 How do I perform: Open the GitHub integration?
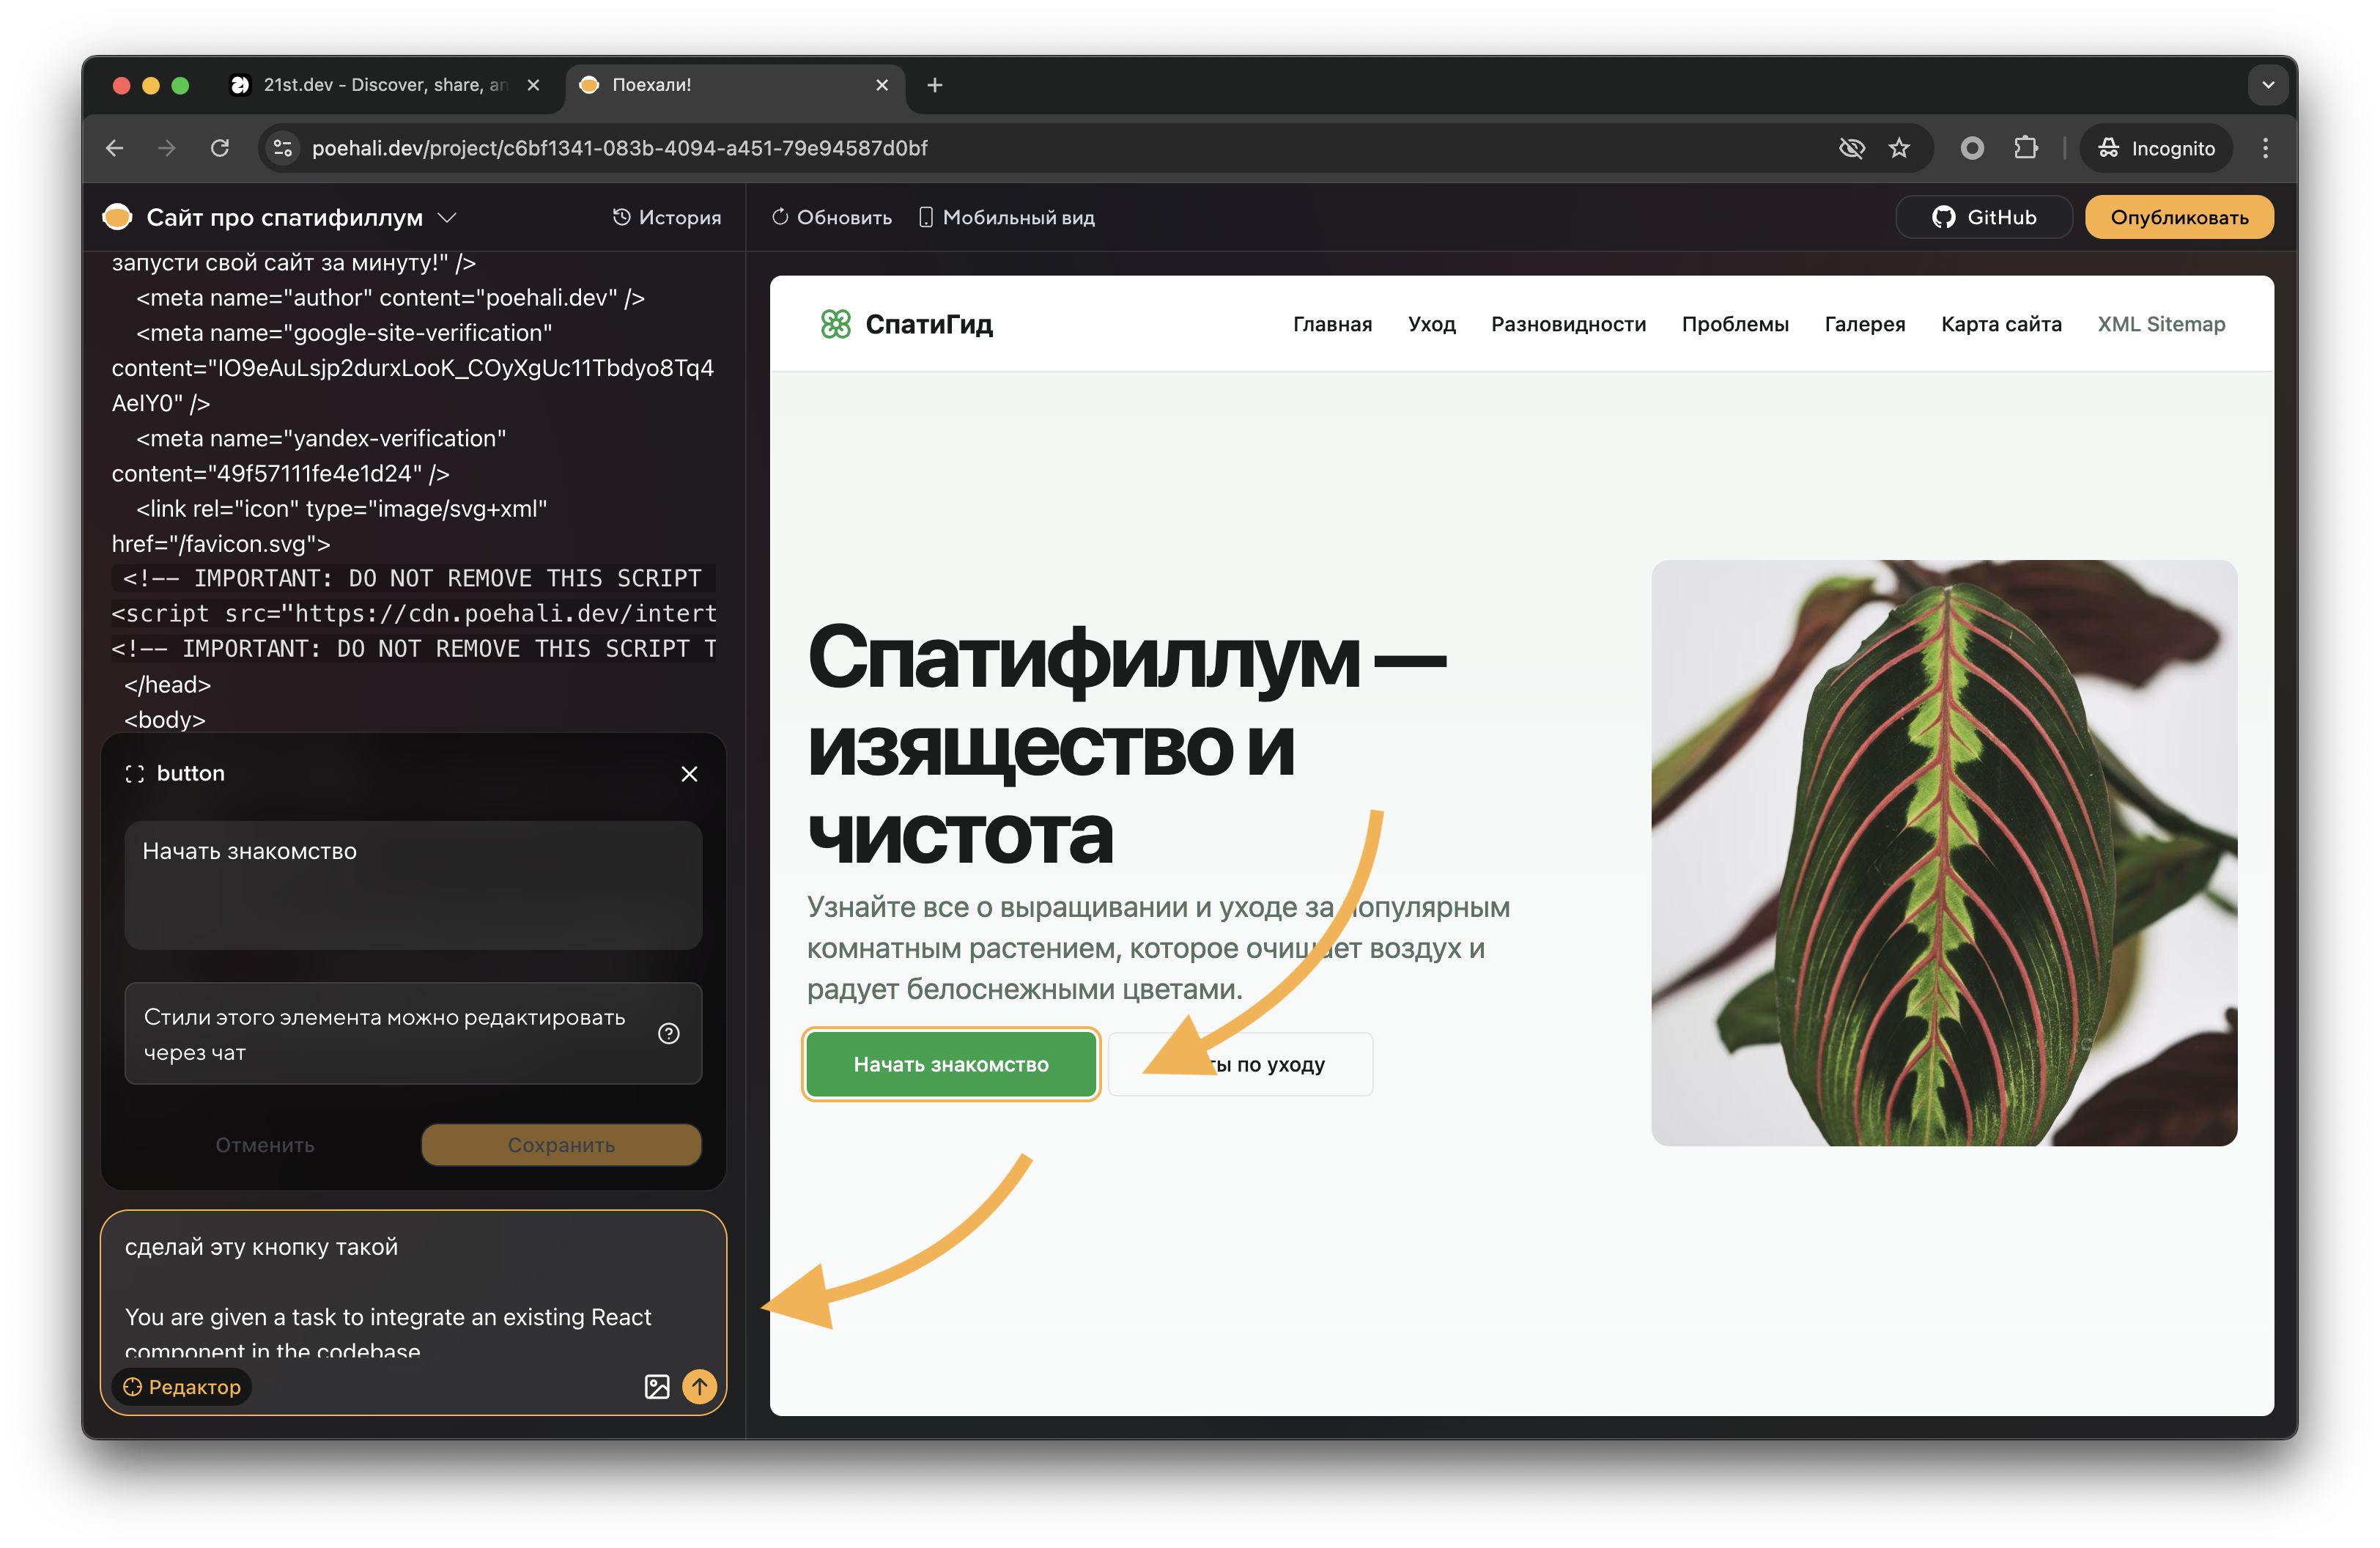pyautogui.click(x=1983, y=217)
